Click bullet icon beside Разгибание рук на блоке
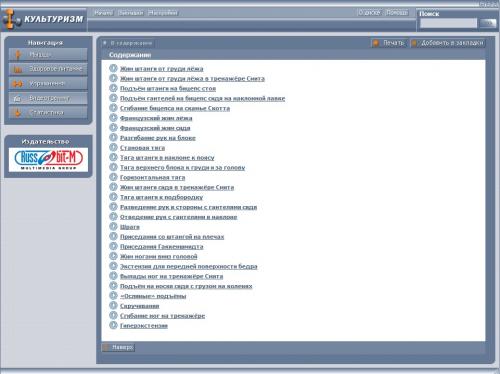This screenshot has height=374, width=500. 113,137
